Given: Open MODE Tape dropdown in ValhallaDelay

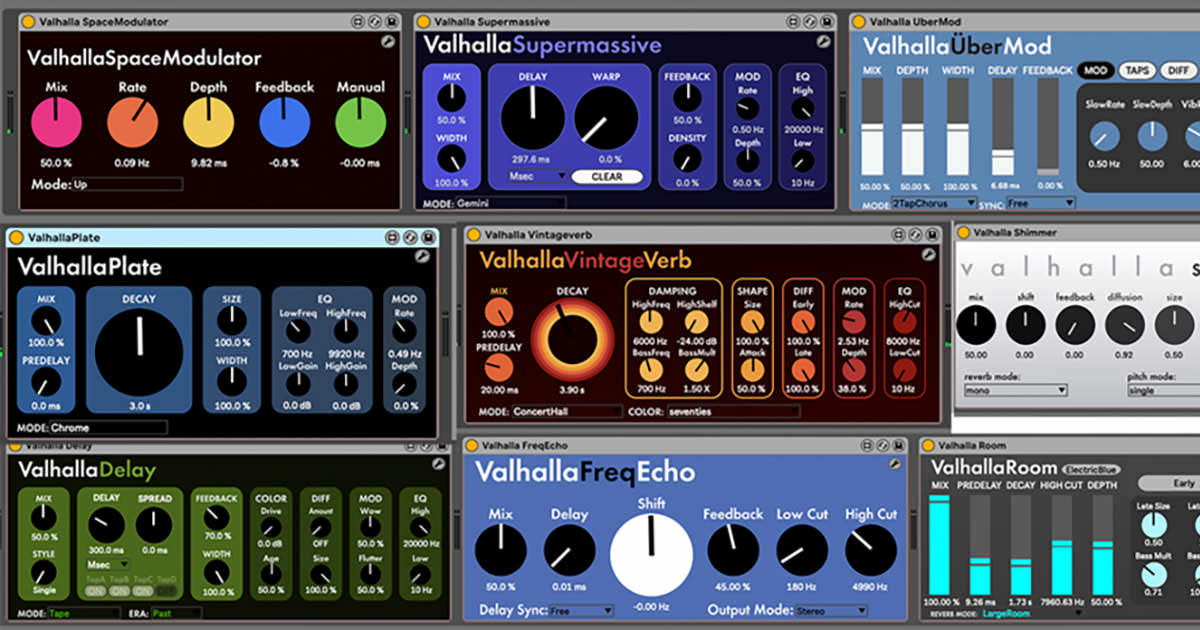Looking at the screenshot, I should click(82, 613).
